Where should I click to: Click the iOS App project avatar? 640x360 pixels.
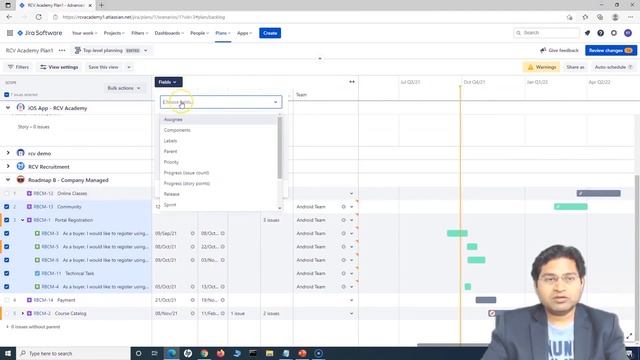pyautogui.click(x=20, y=108)
